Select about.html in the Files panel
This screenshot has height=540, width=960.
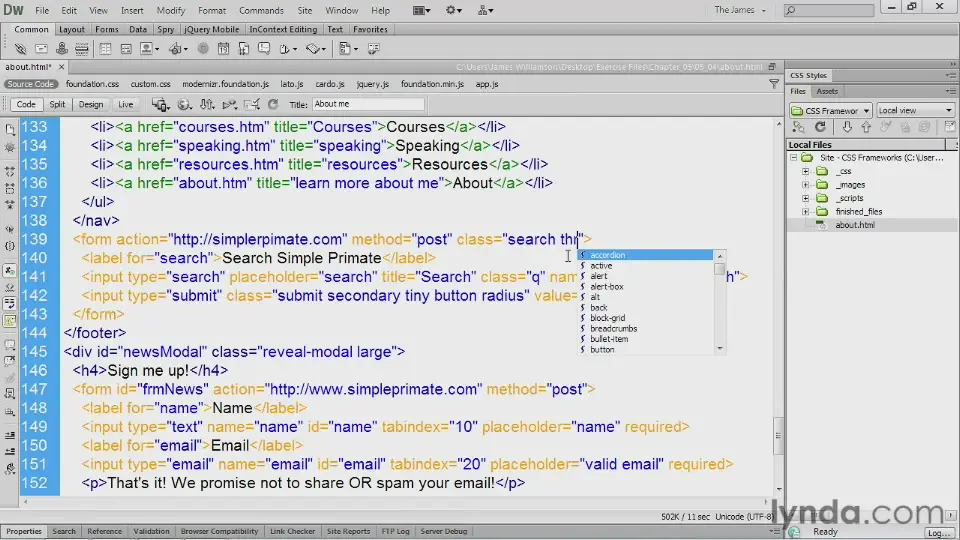[x=854, y=225]
